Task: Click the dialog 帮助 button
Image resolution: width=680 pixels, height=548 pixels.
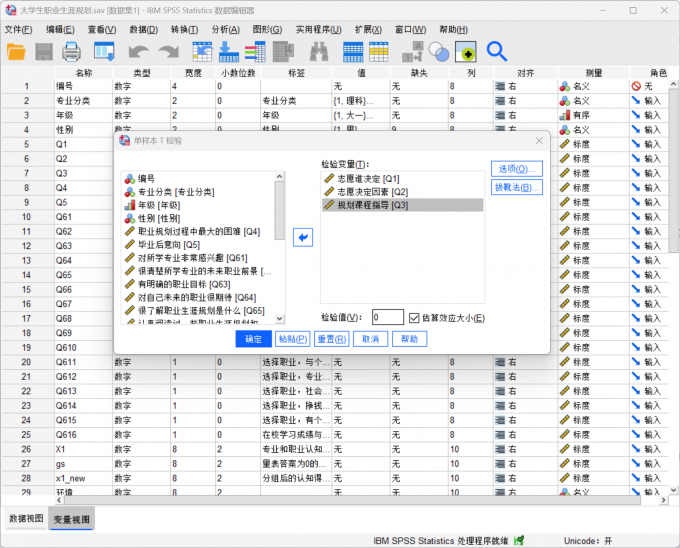Action: 409,339
